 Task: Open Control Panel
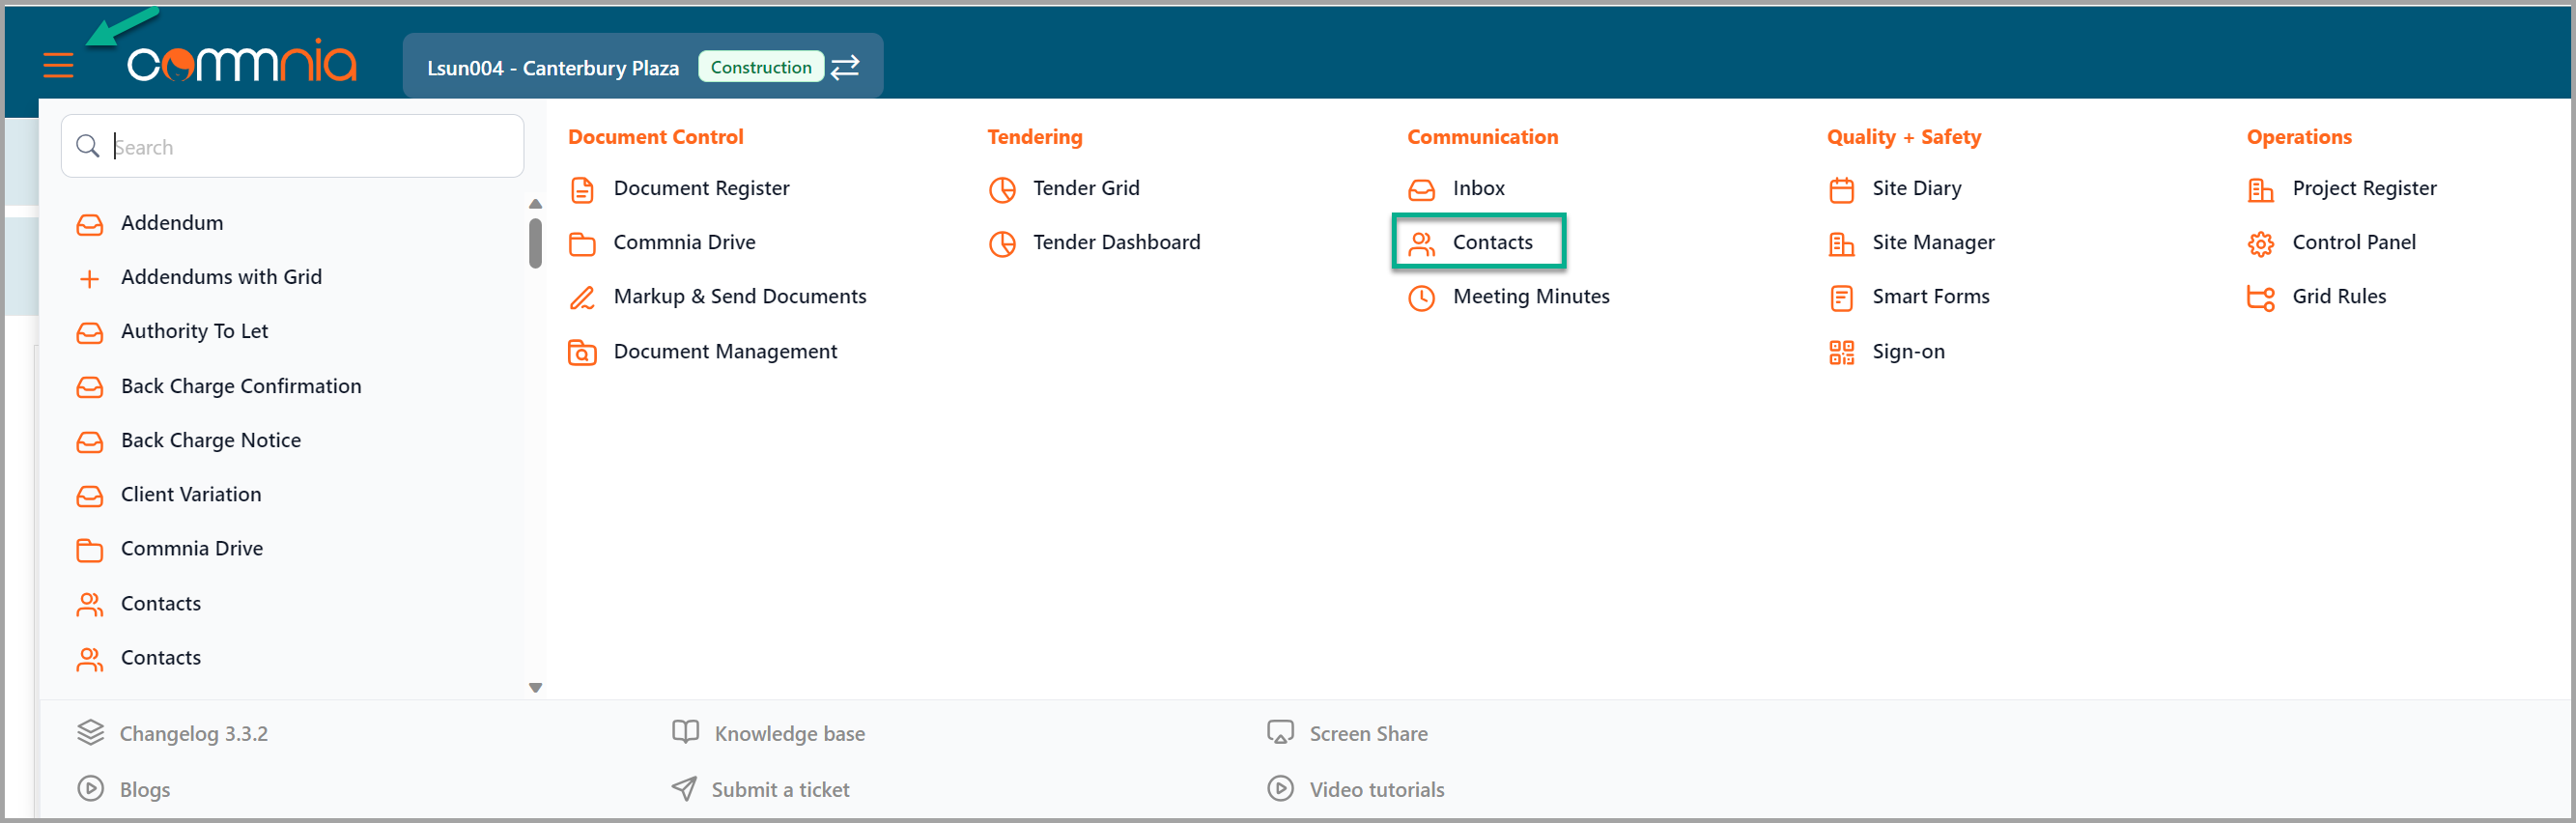coord(2353,242)
